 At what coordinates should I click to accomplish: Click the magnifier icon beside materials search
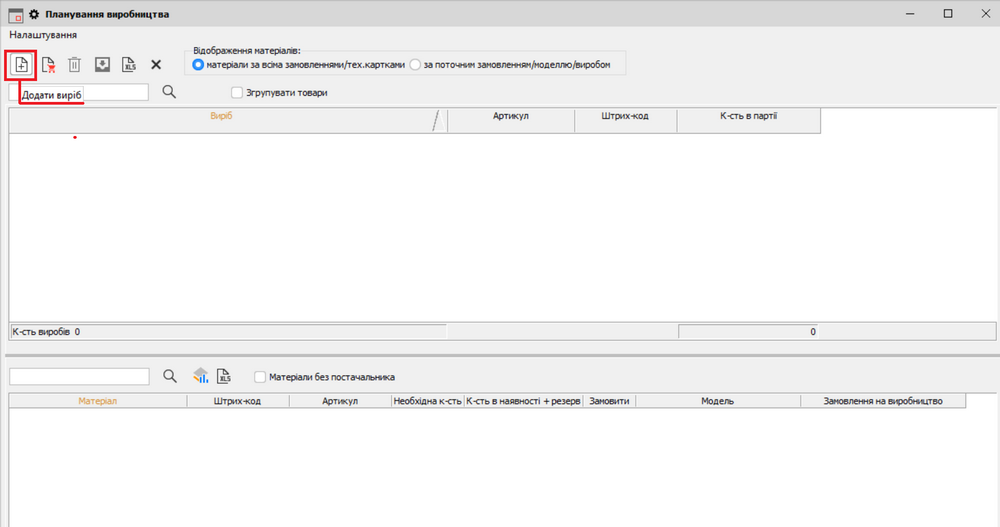pos(169,376)
